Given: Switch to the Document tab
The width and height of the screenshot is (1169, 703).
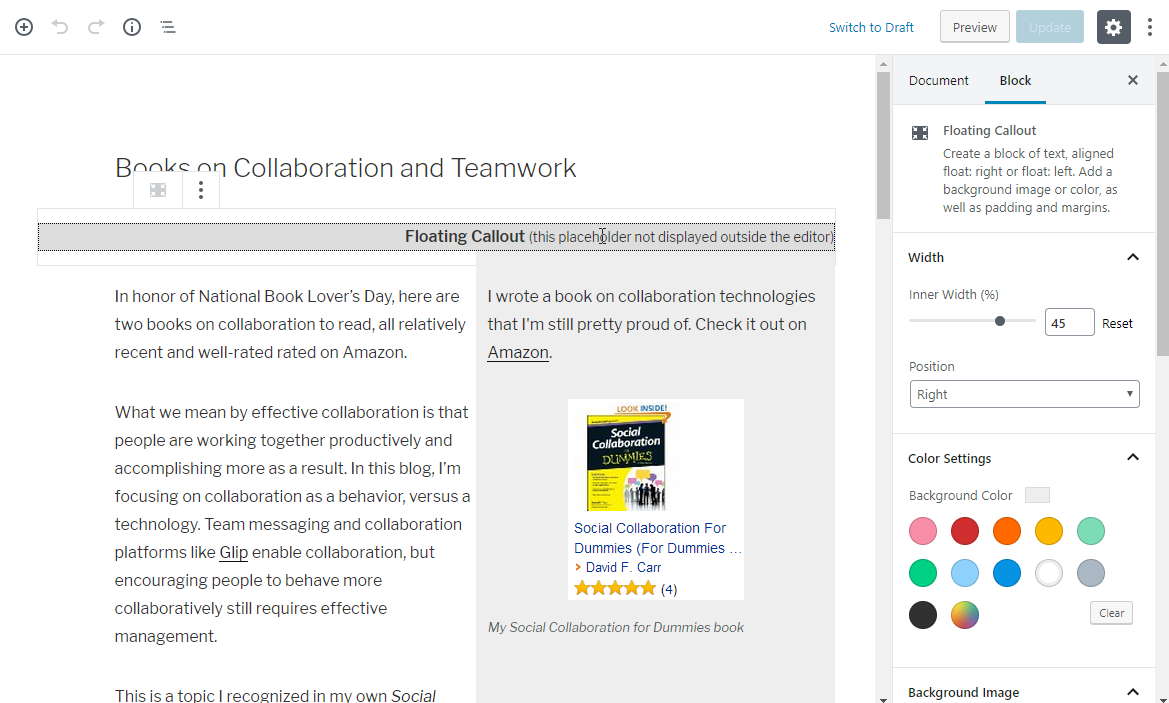Looking at the screenshot, I should [x=939, y=81].
